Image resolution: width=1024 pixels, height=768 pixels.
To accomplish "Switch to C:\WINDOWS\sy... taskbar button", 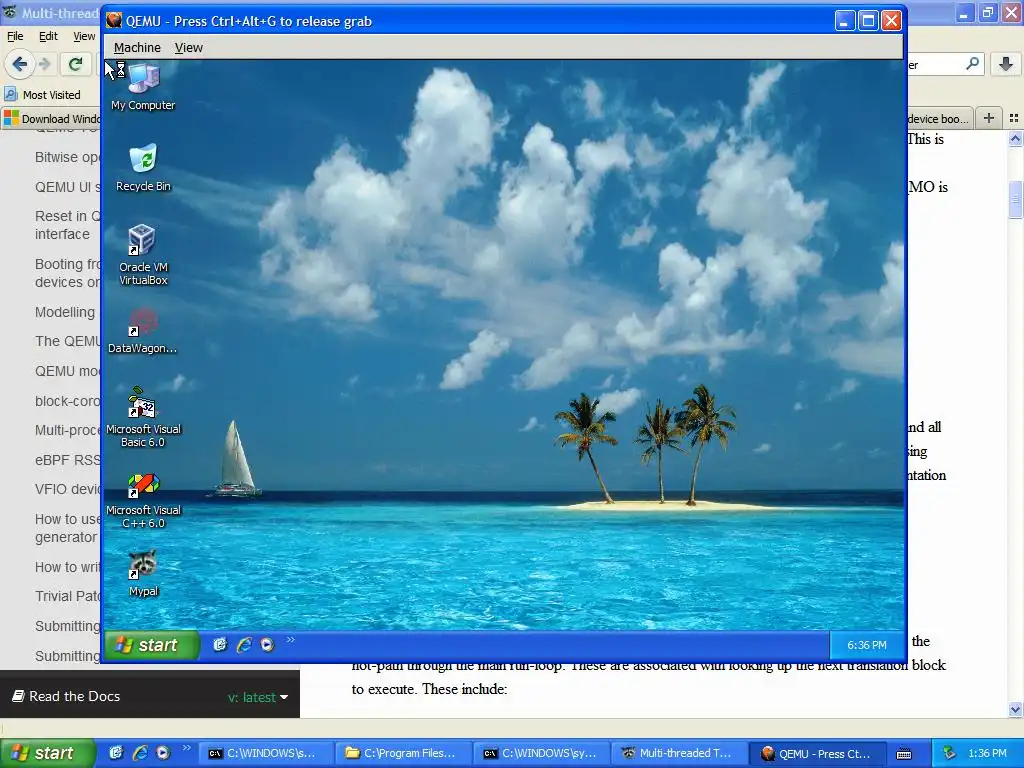I will tap(541, 754).
